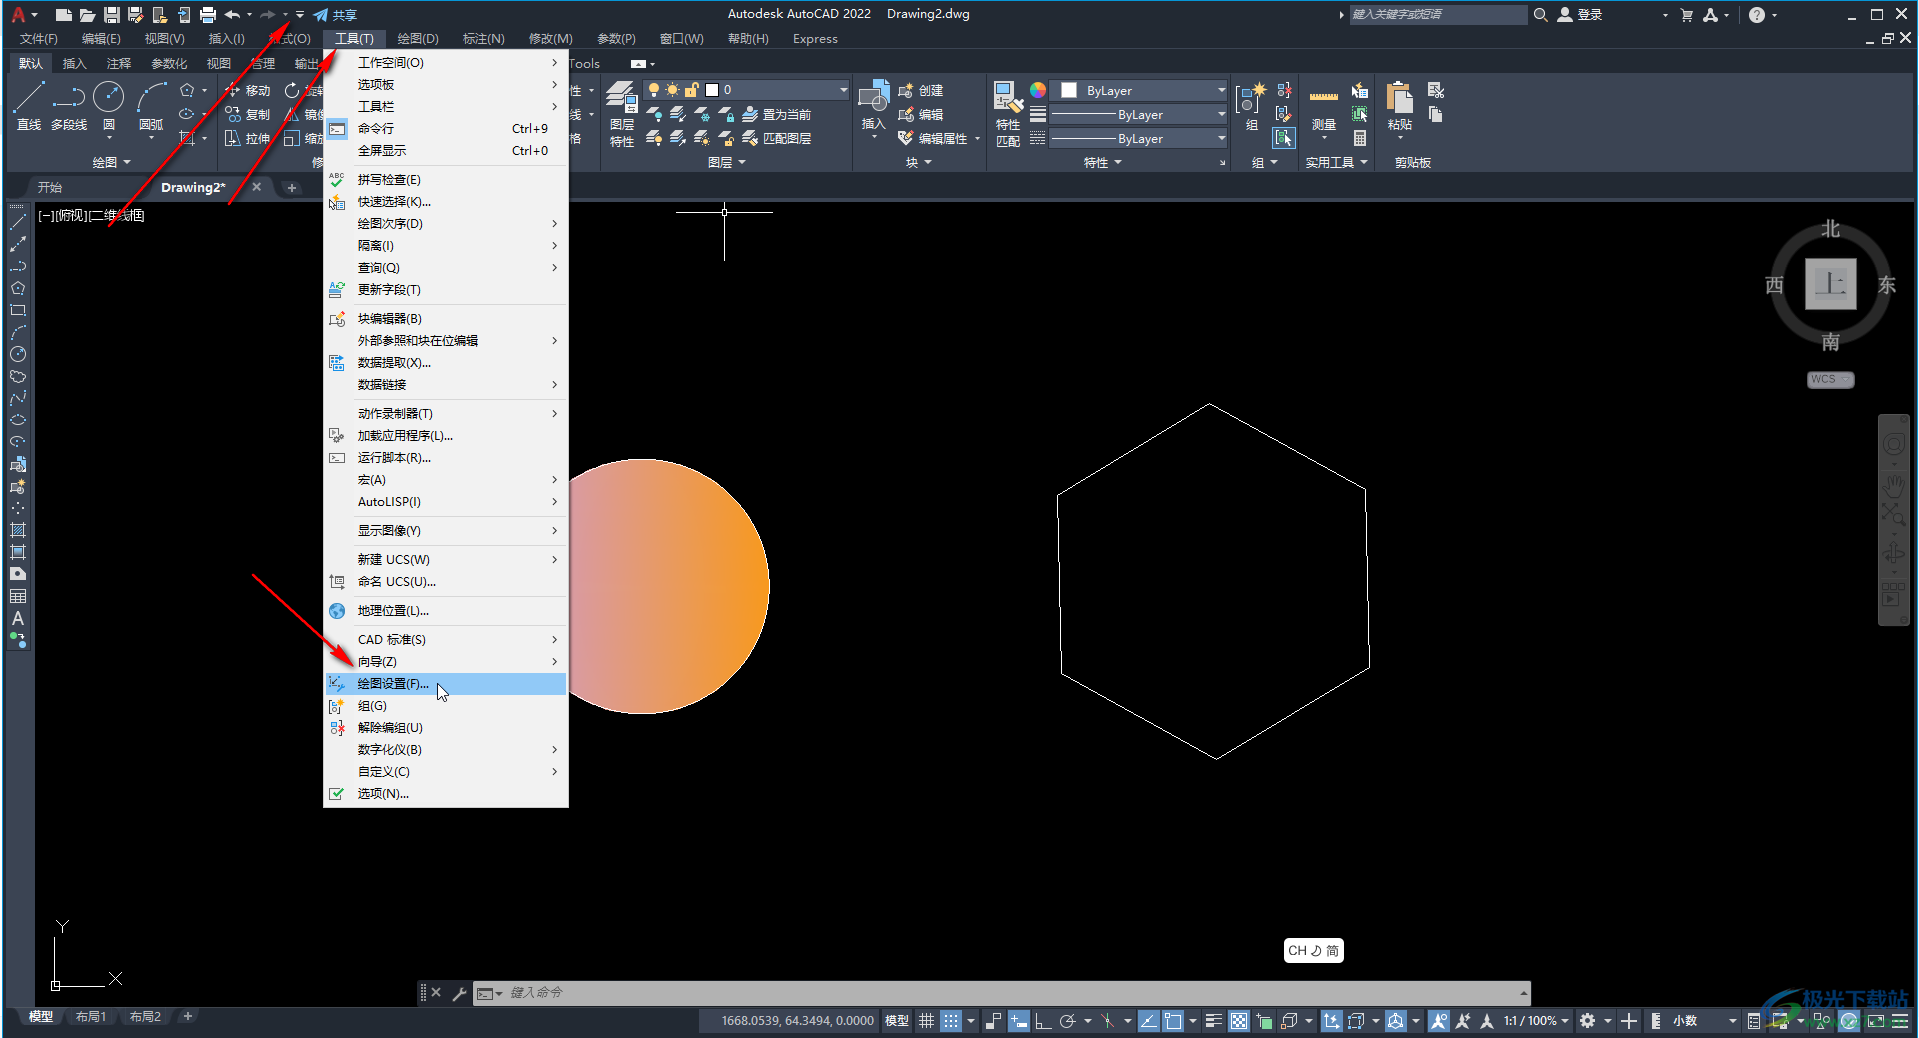Screen dimensions: 1919x1038
Task: Click the object color wheel swatch
Action: (x=1038, y=90)
